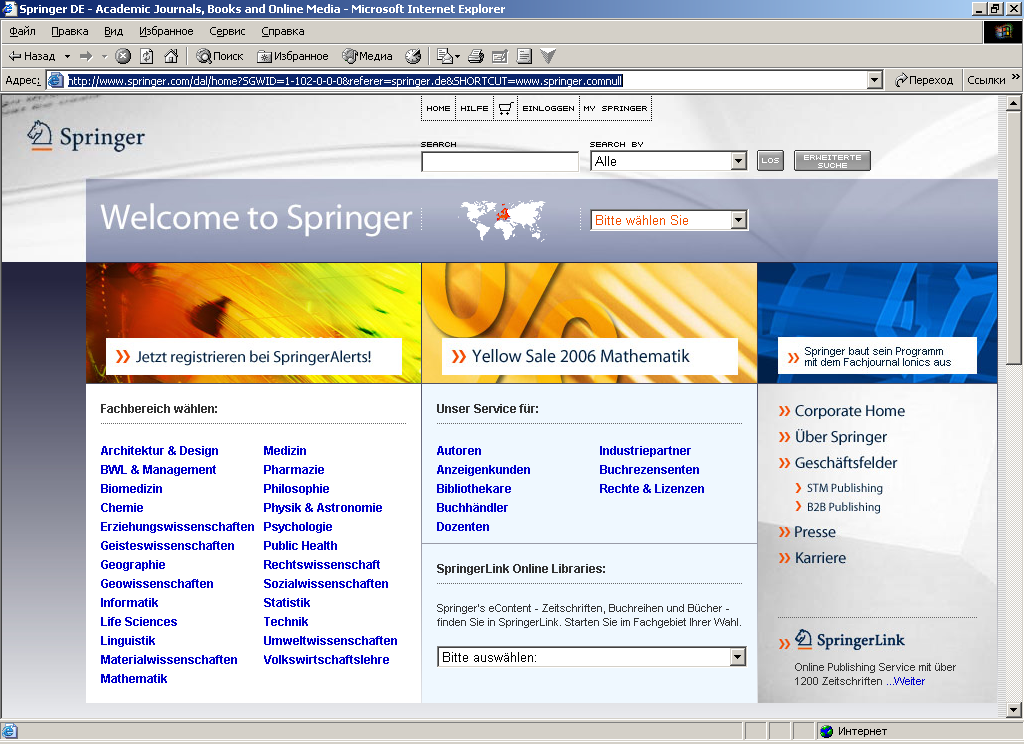The width and height of the screenshot is (1024, 744).
Task: Open the Правка menu
Action: click(70, 31)
